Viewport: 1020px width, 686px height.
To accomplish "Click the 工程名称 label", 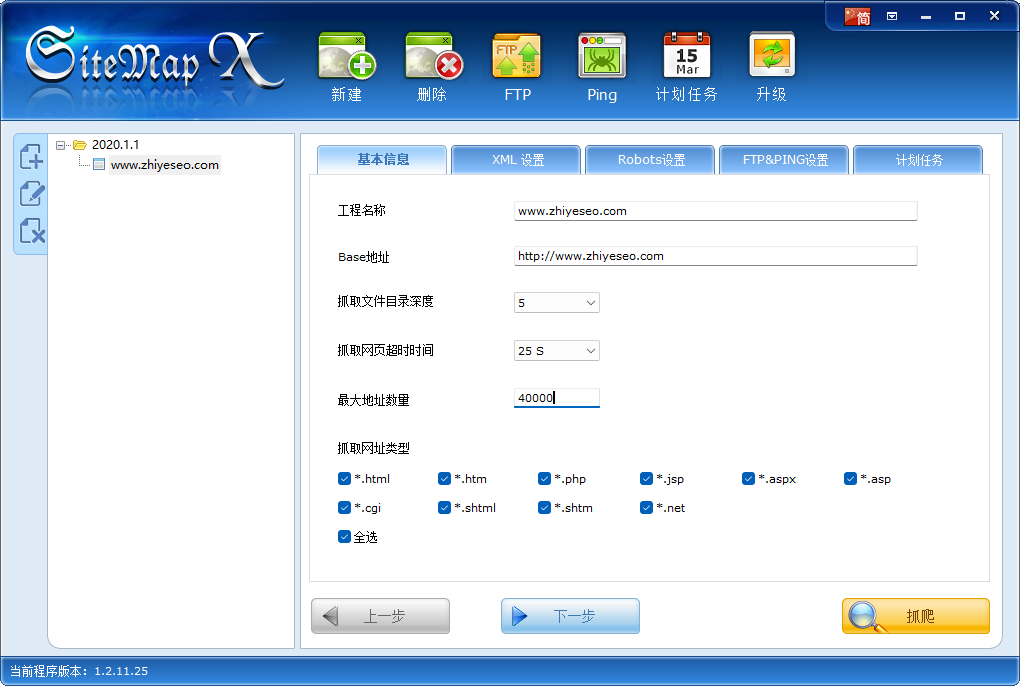I will pyautogui.click(x=362, y=210).
